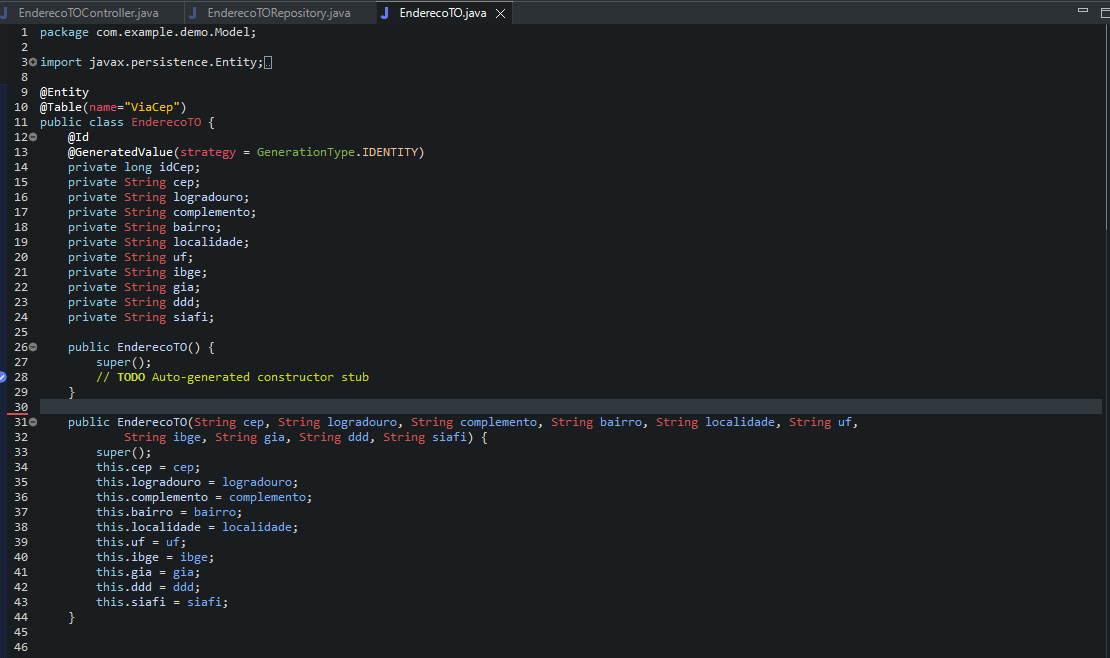
Task: Collapse the constructor fold at line 26
Action: (32, 346)
